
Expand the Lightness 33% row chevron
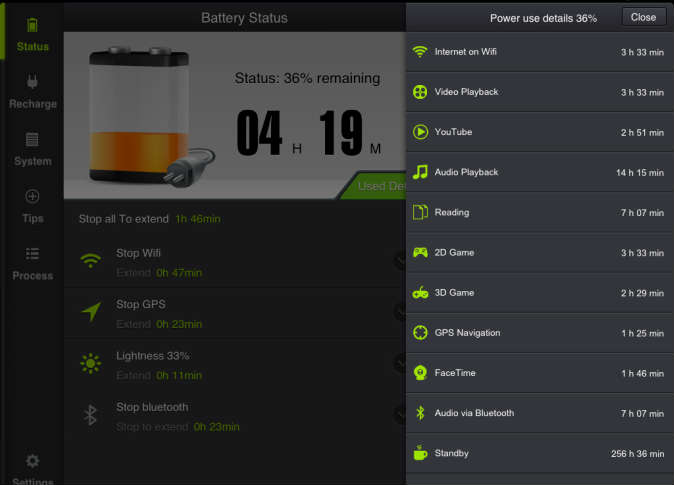tap(400, 364)
